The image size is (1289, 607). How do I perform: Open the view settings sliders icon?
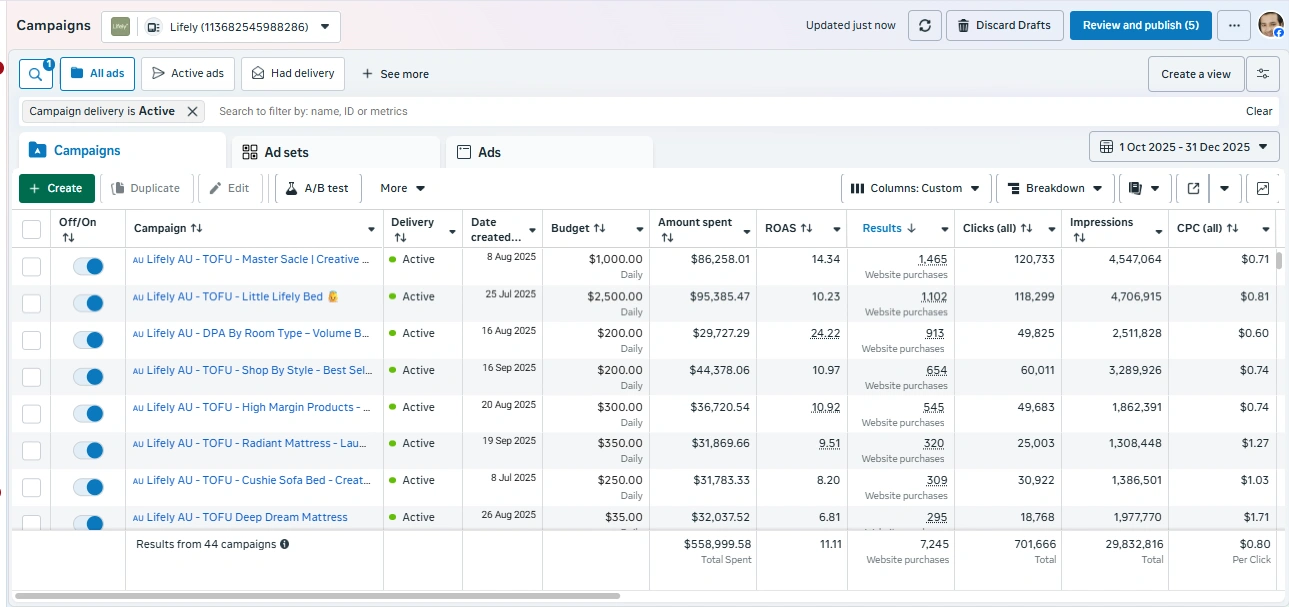coord(1264,74)
